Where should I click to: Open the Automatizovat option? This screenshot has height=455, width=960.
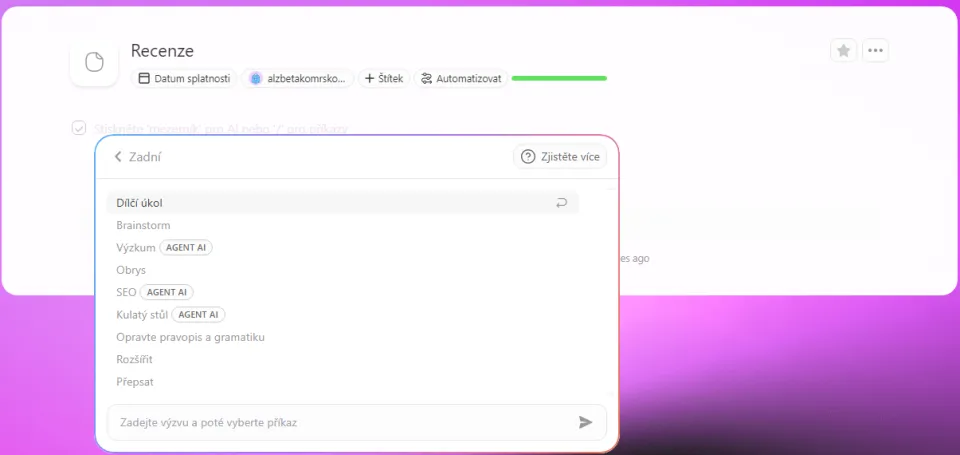461,78
